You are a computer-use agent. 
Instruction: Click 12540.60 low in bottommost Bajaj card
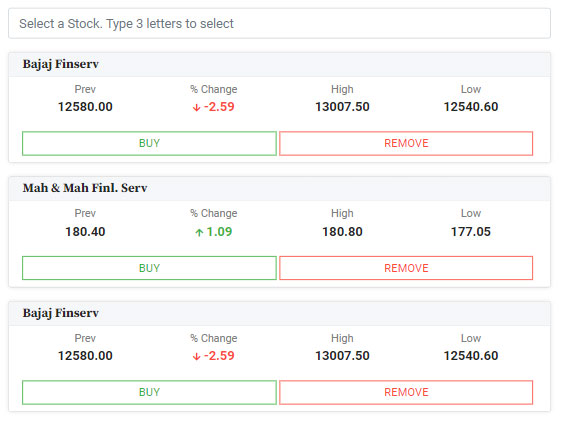pos(471,356)
